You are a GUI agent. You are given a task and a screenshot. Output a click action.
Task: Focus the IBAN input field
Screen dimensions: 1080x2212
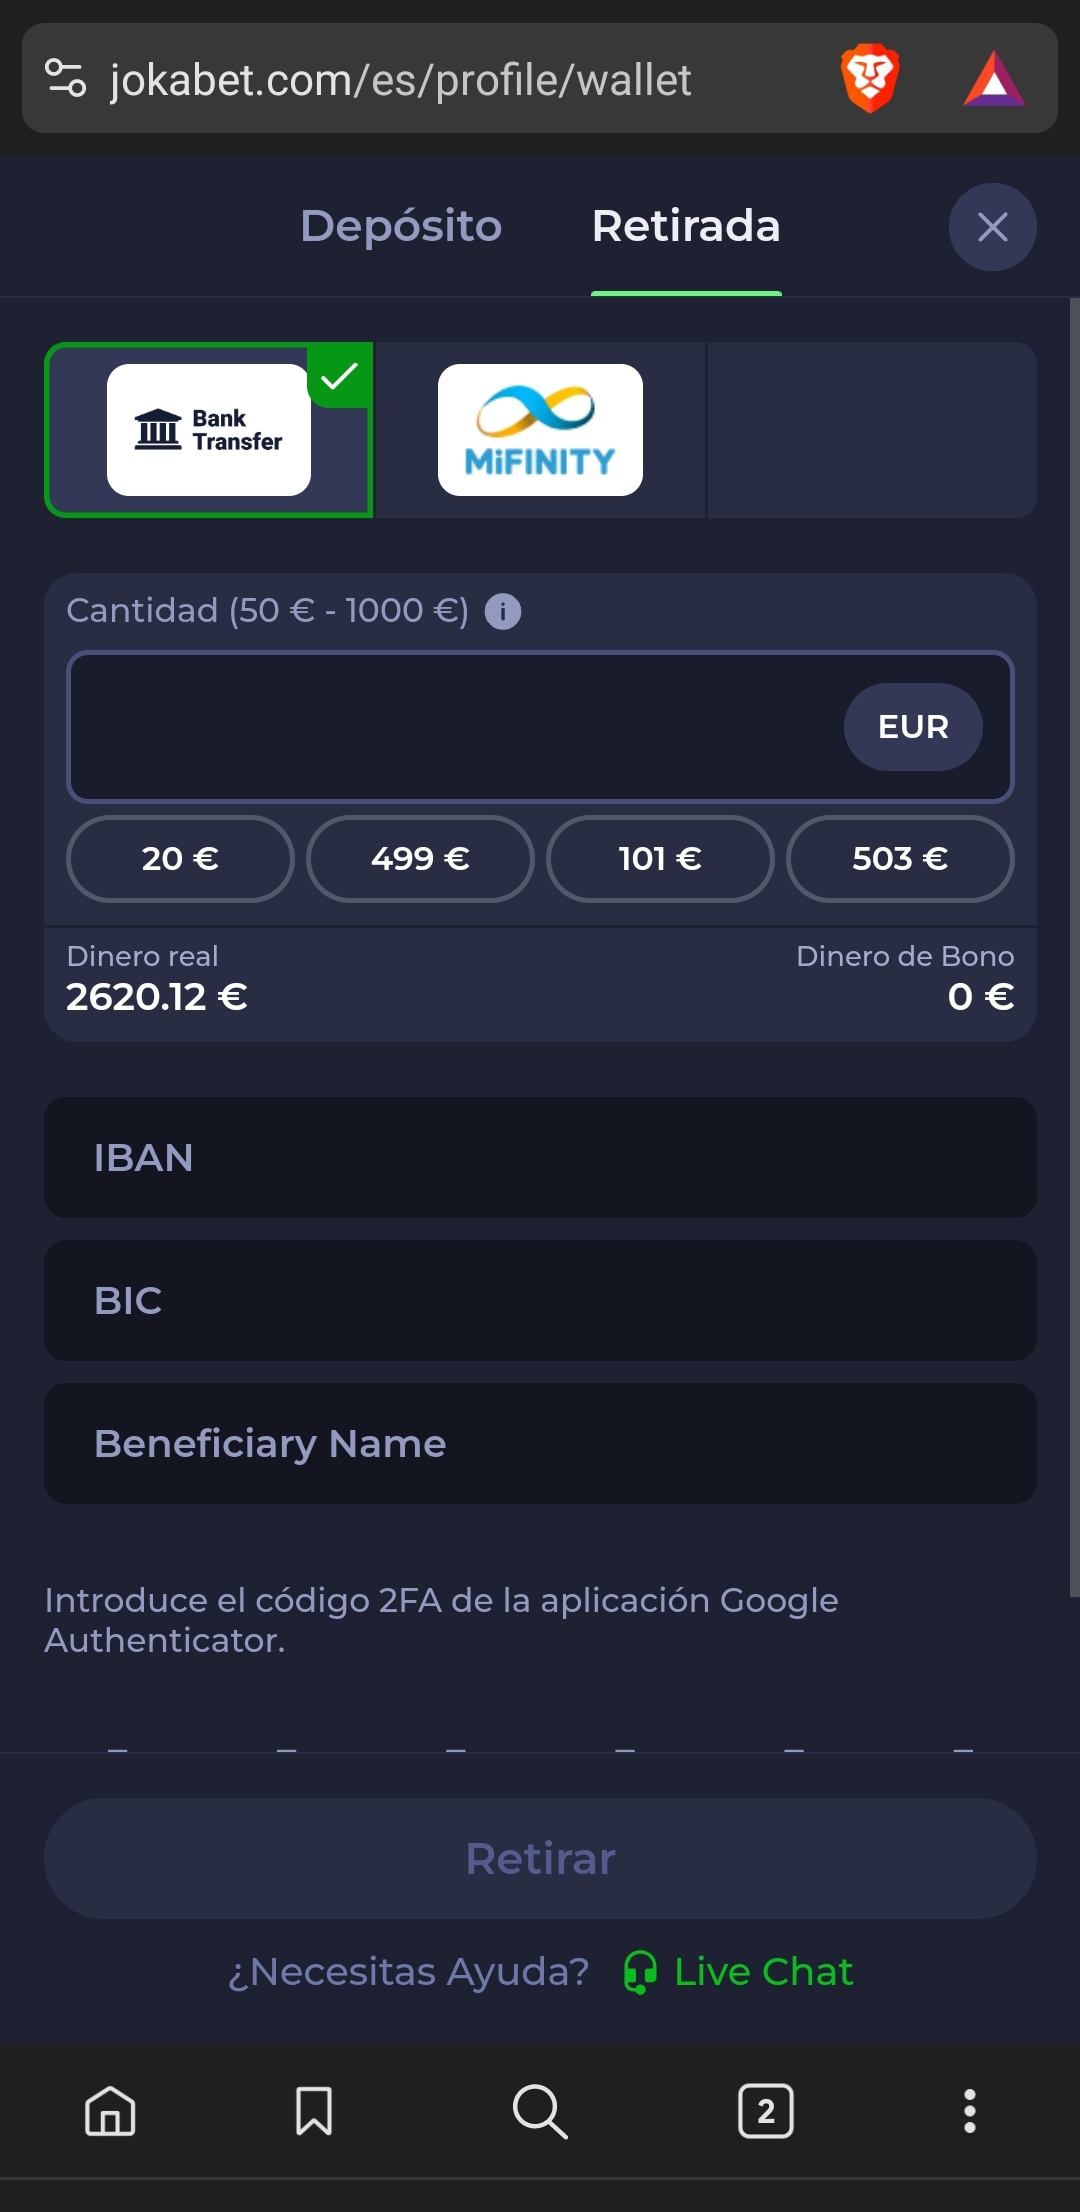540,1158
